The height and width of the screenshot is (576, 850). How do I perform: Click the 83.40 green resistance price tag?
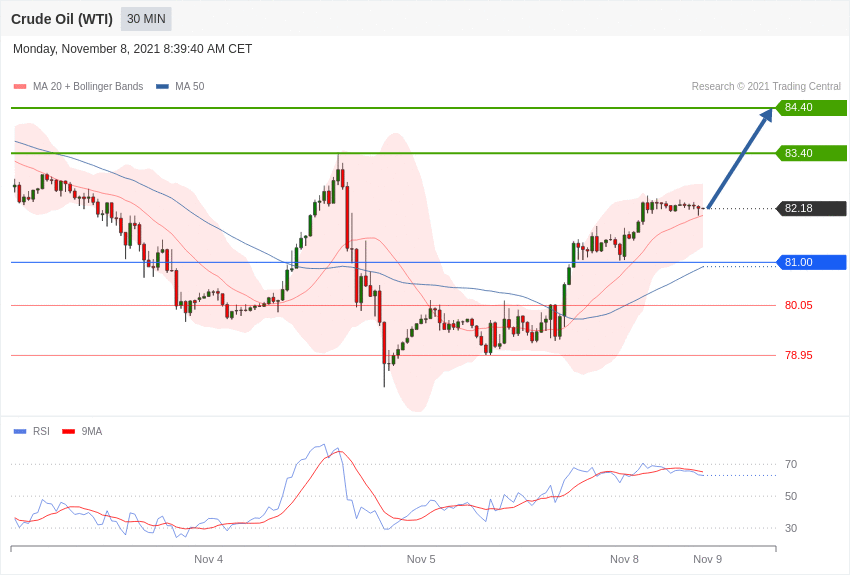click(x=812, y=153)
